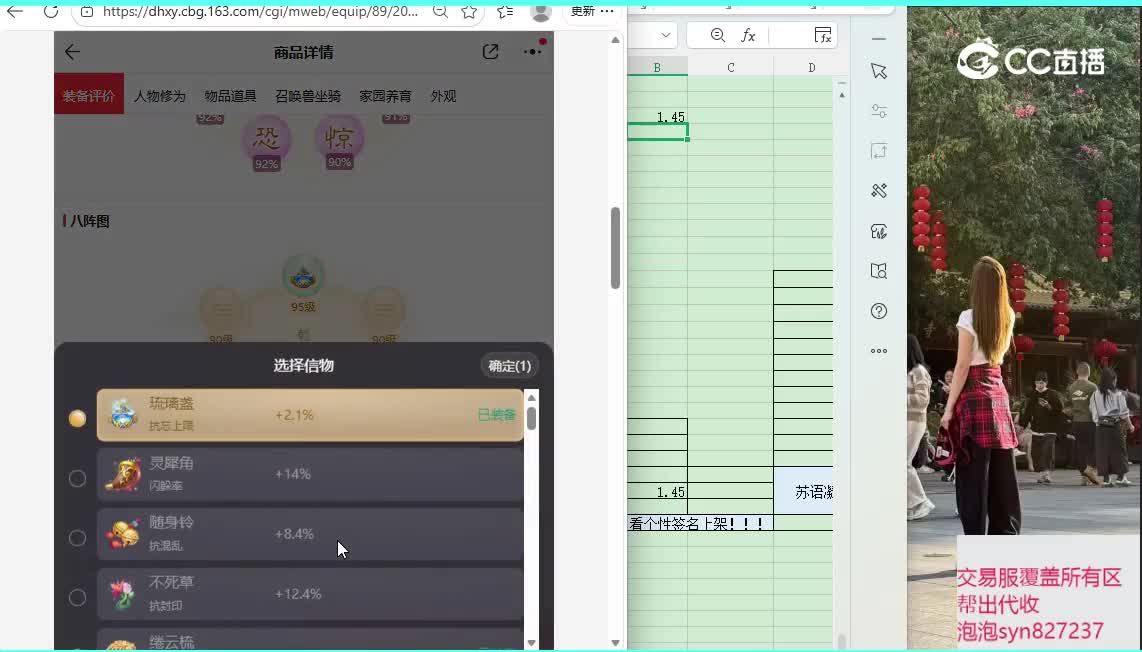Click the 恐 92% badge

(267, 141)
